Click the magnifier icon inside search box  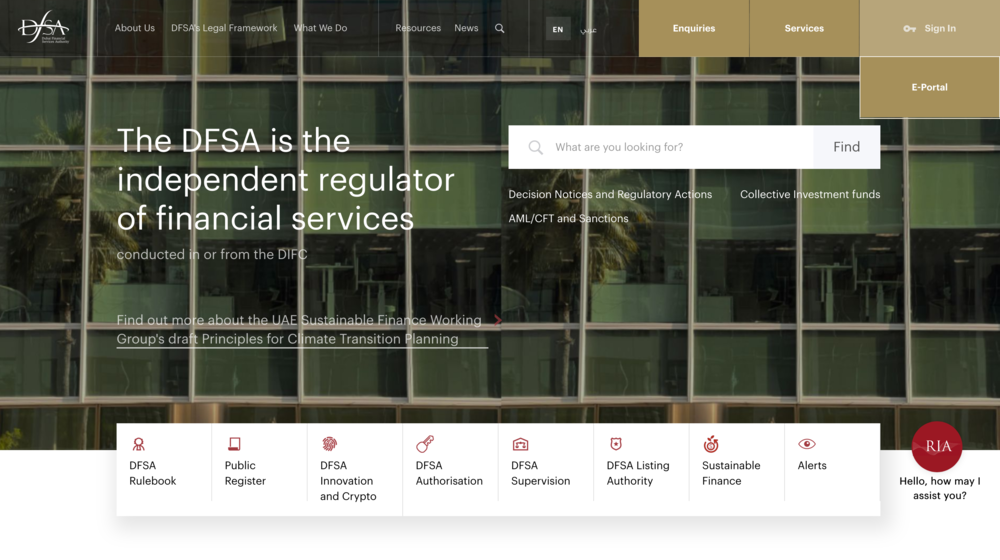(x=536, y=147)
